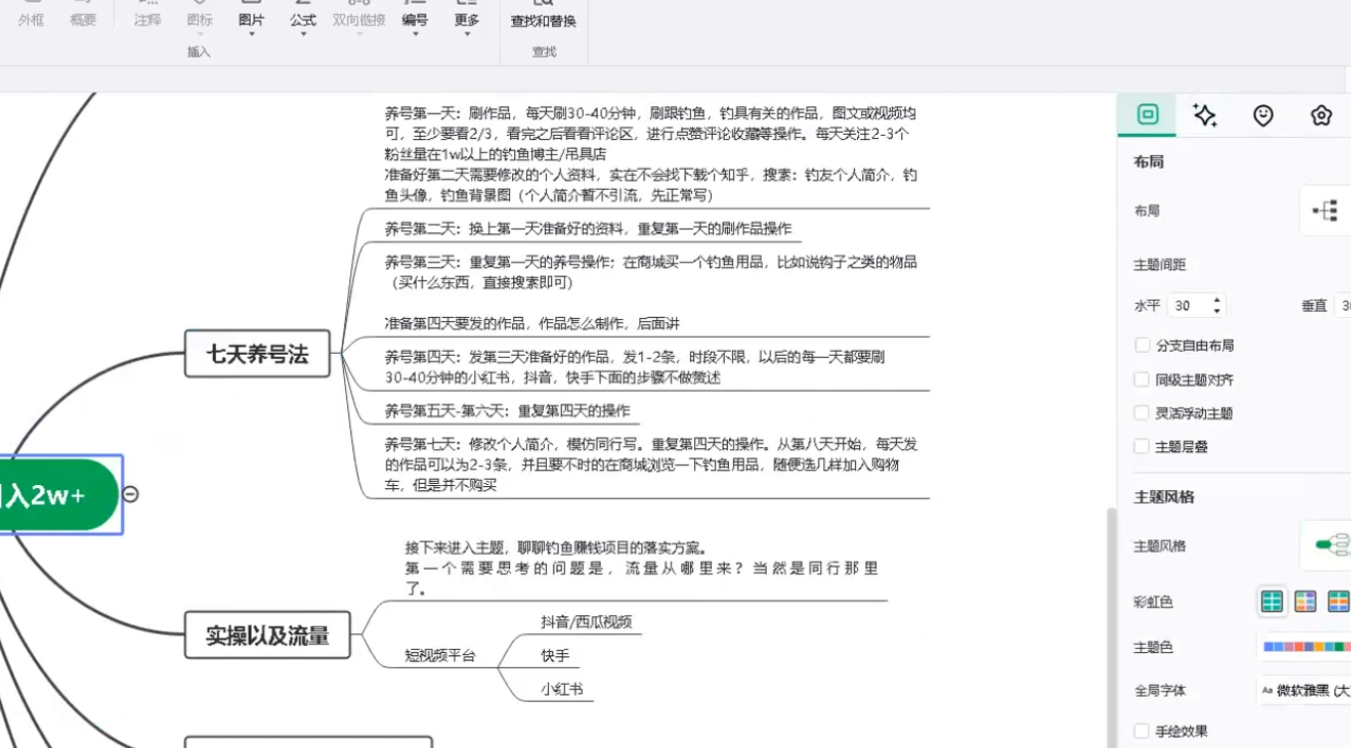Select the first rainbow color scheme
This screenshot has height=748, width=1351.
coord(1271,601)
